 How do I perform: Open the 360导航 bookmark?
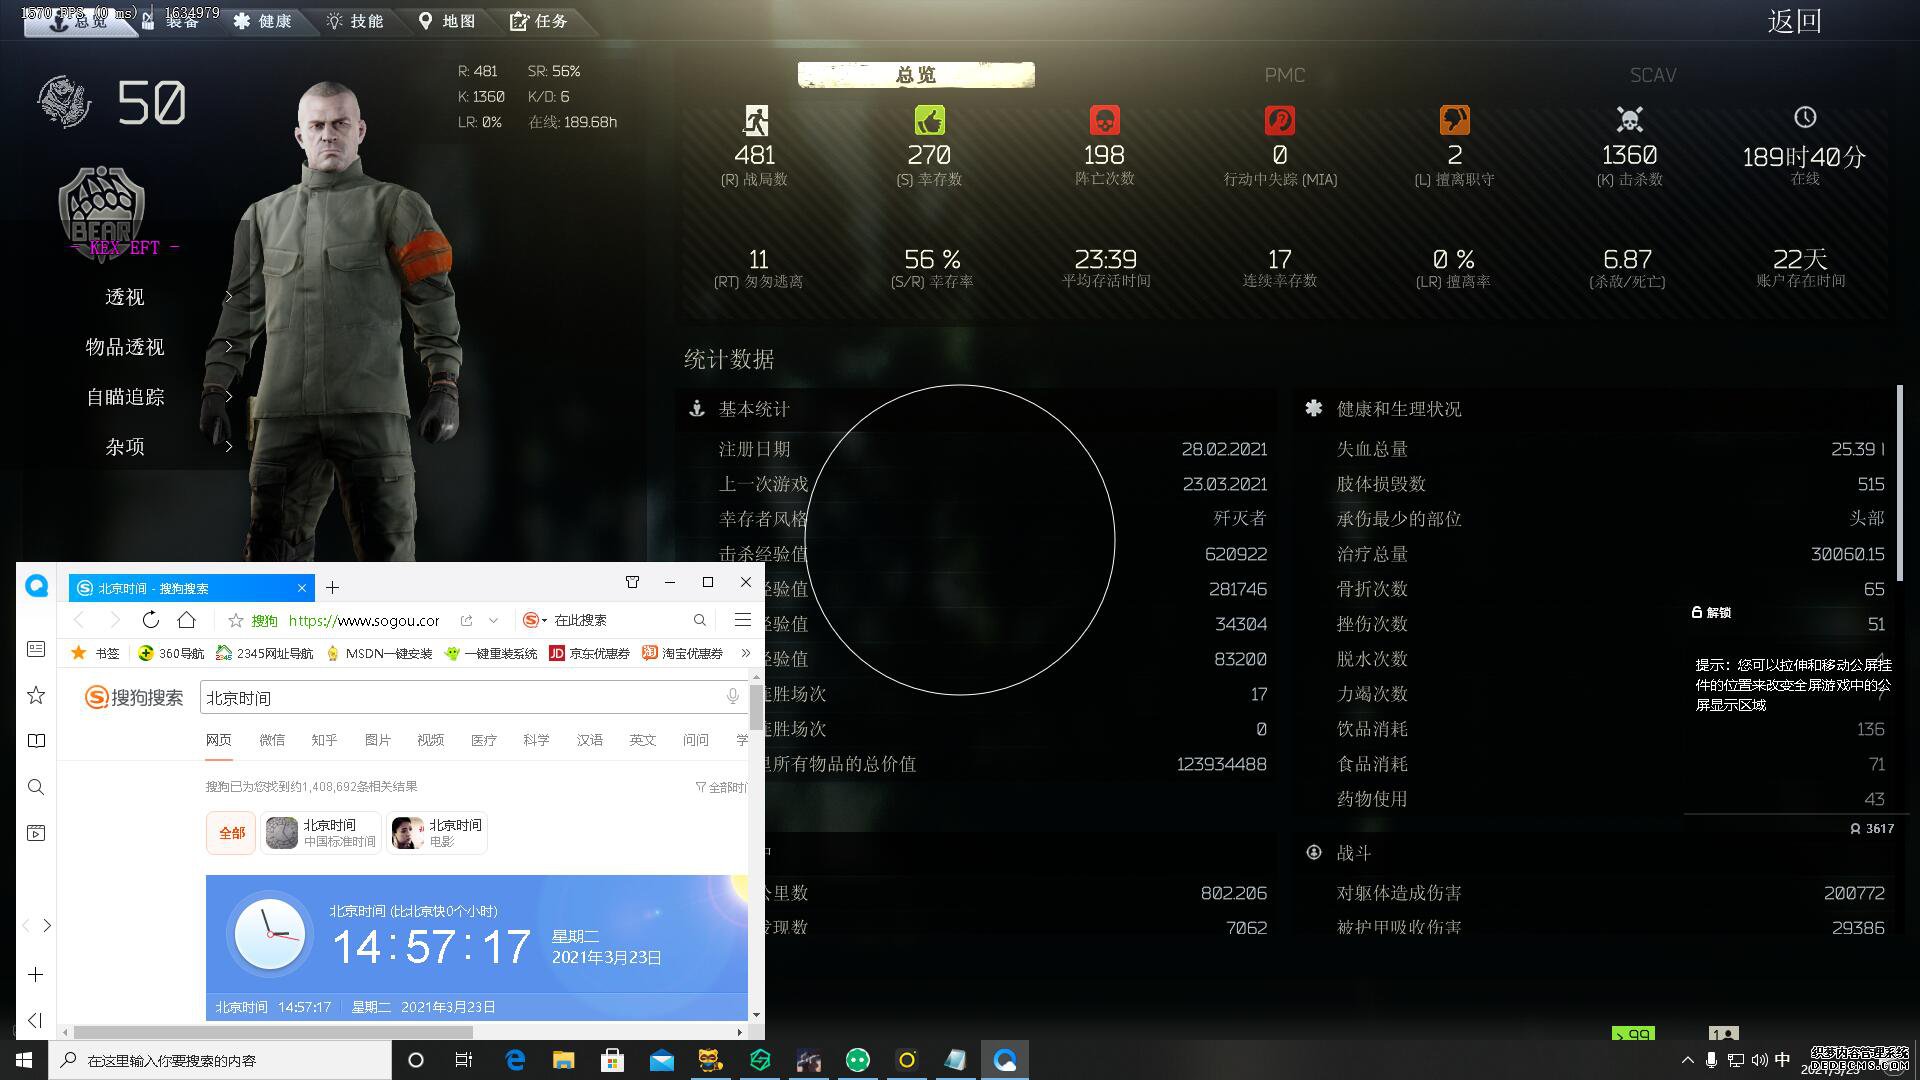(171, 653)
